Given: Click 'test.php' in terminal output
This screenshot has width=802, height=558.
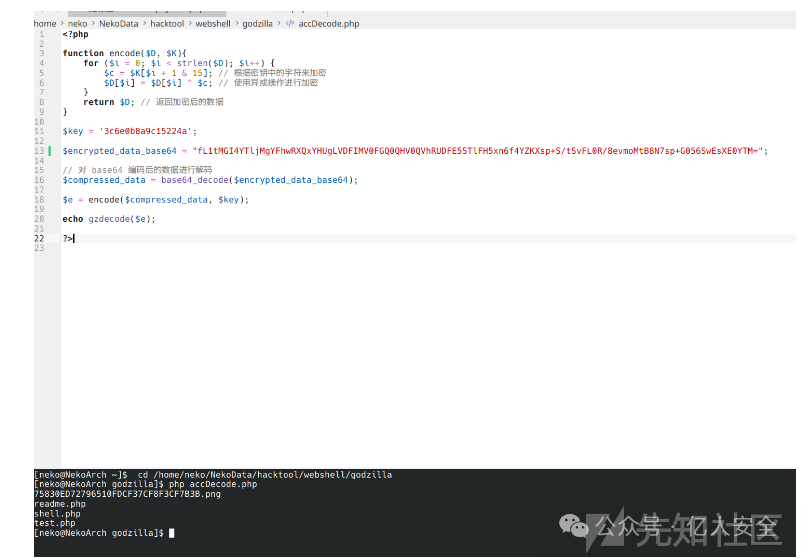Looking at the screenshot, I should 55,523.
